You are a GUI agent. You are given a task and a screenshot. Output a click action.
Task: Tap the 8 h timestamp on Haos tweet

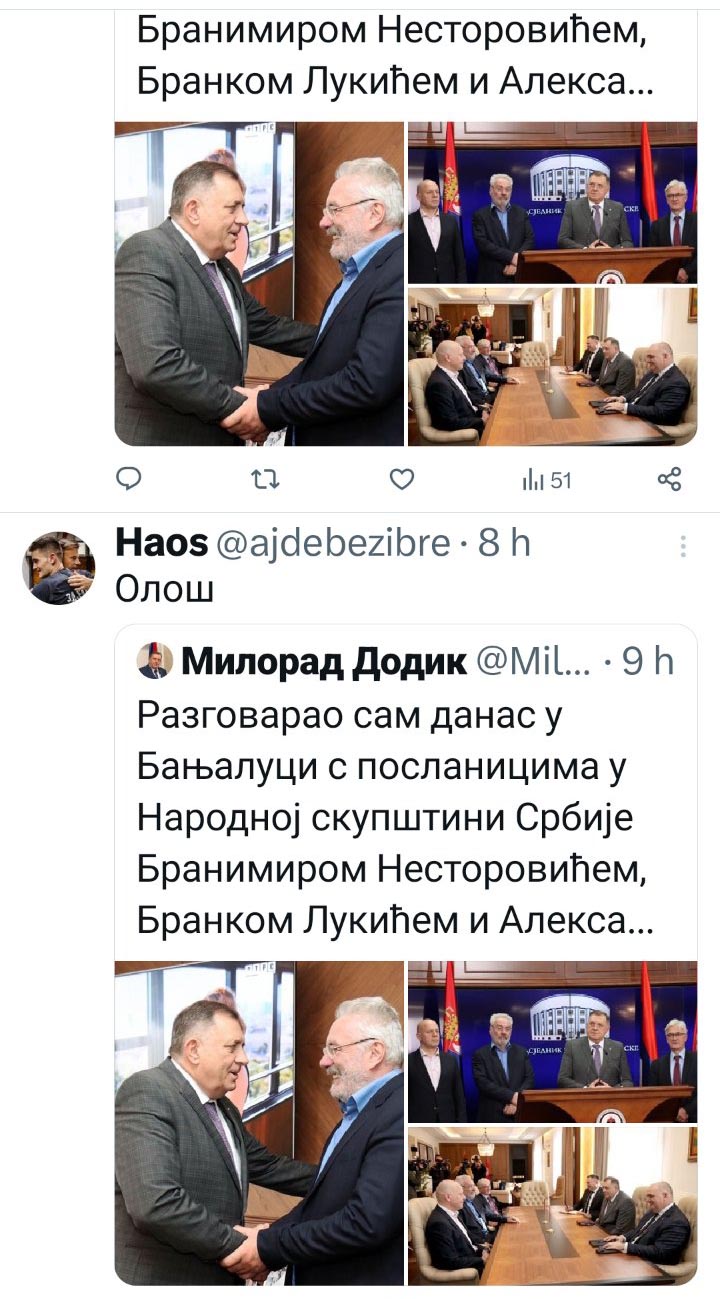[x=504, y=544]
